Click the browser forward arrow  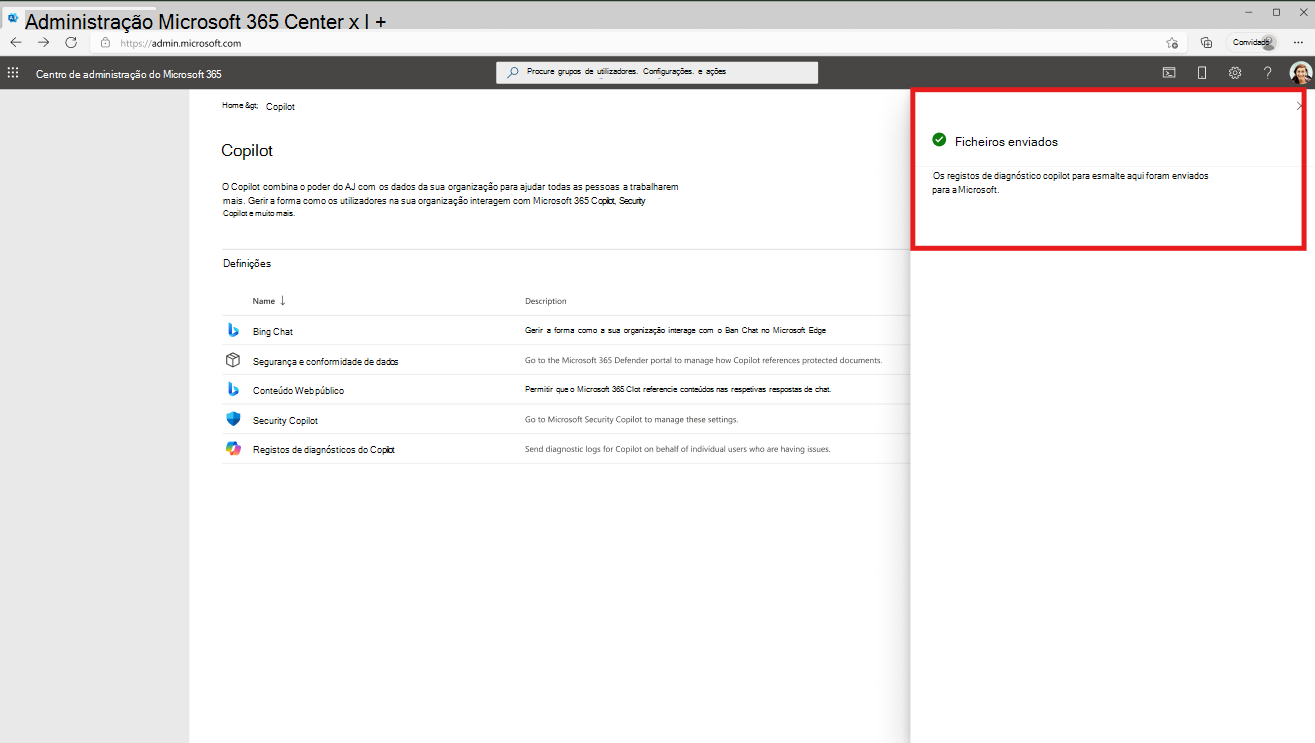coord(43,42)
